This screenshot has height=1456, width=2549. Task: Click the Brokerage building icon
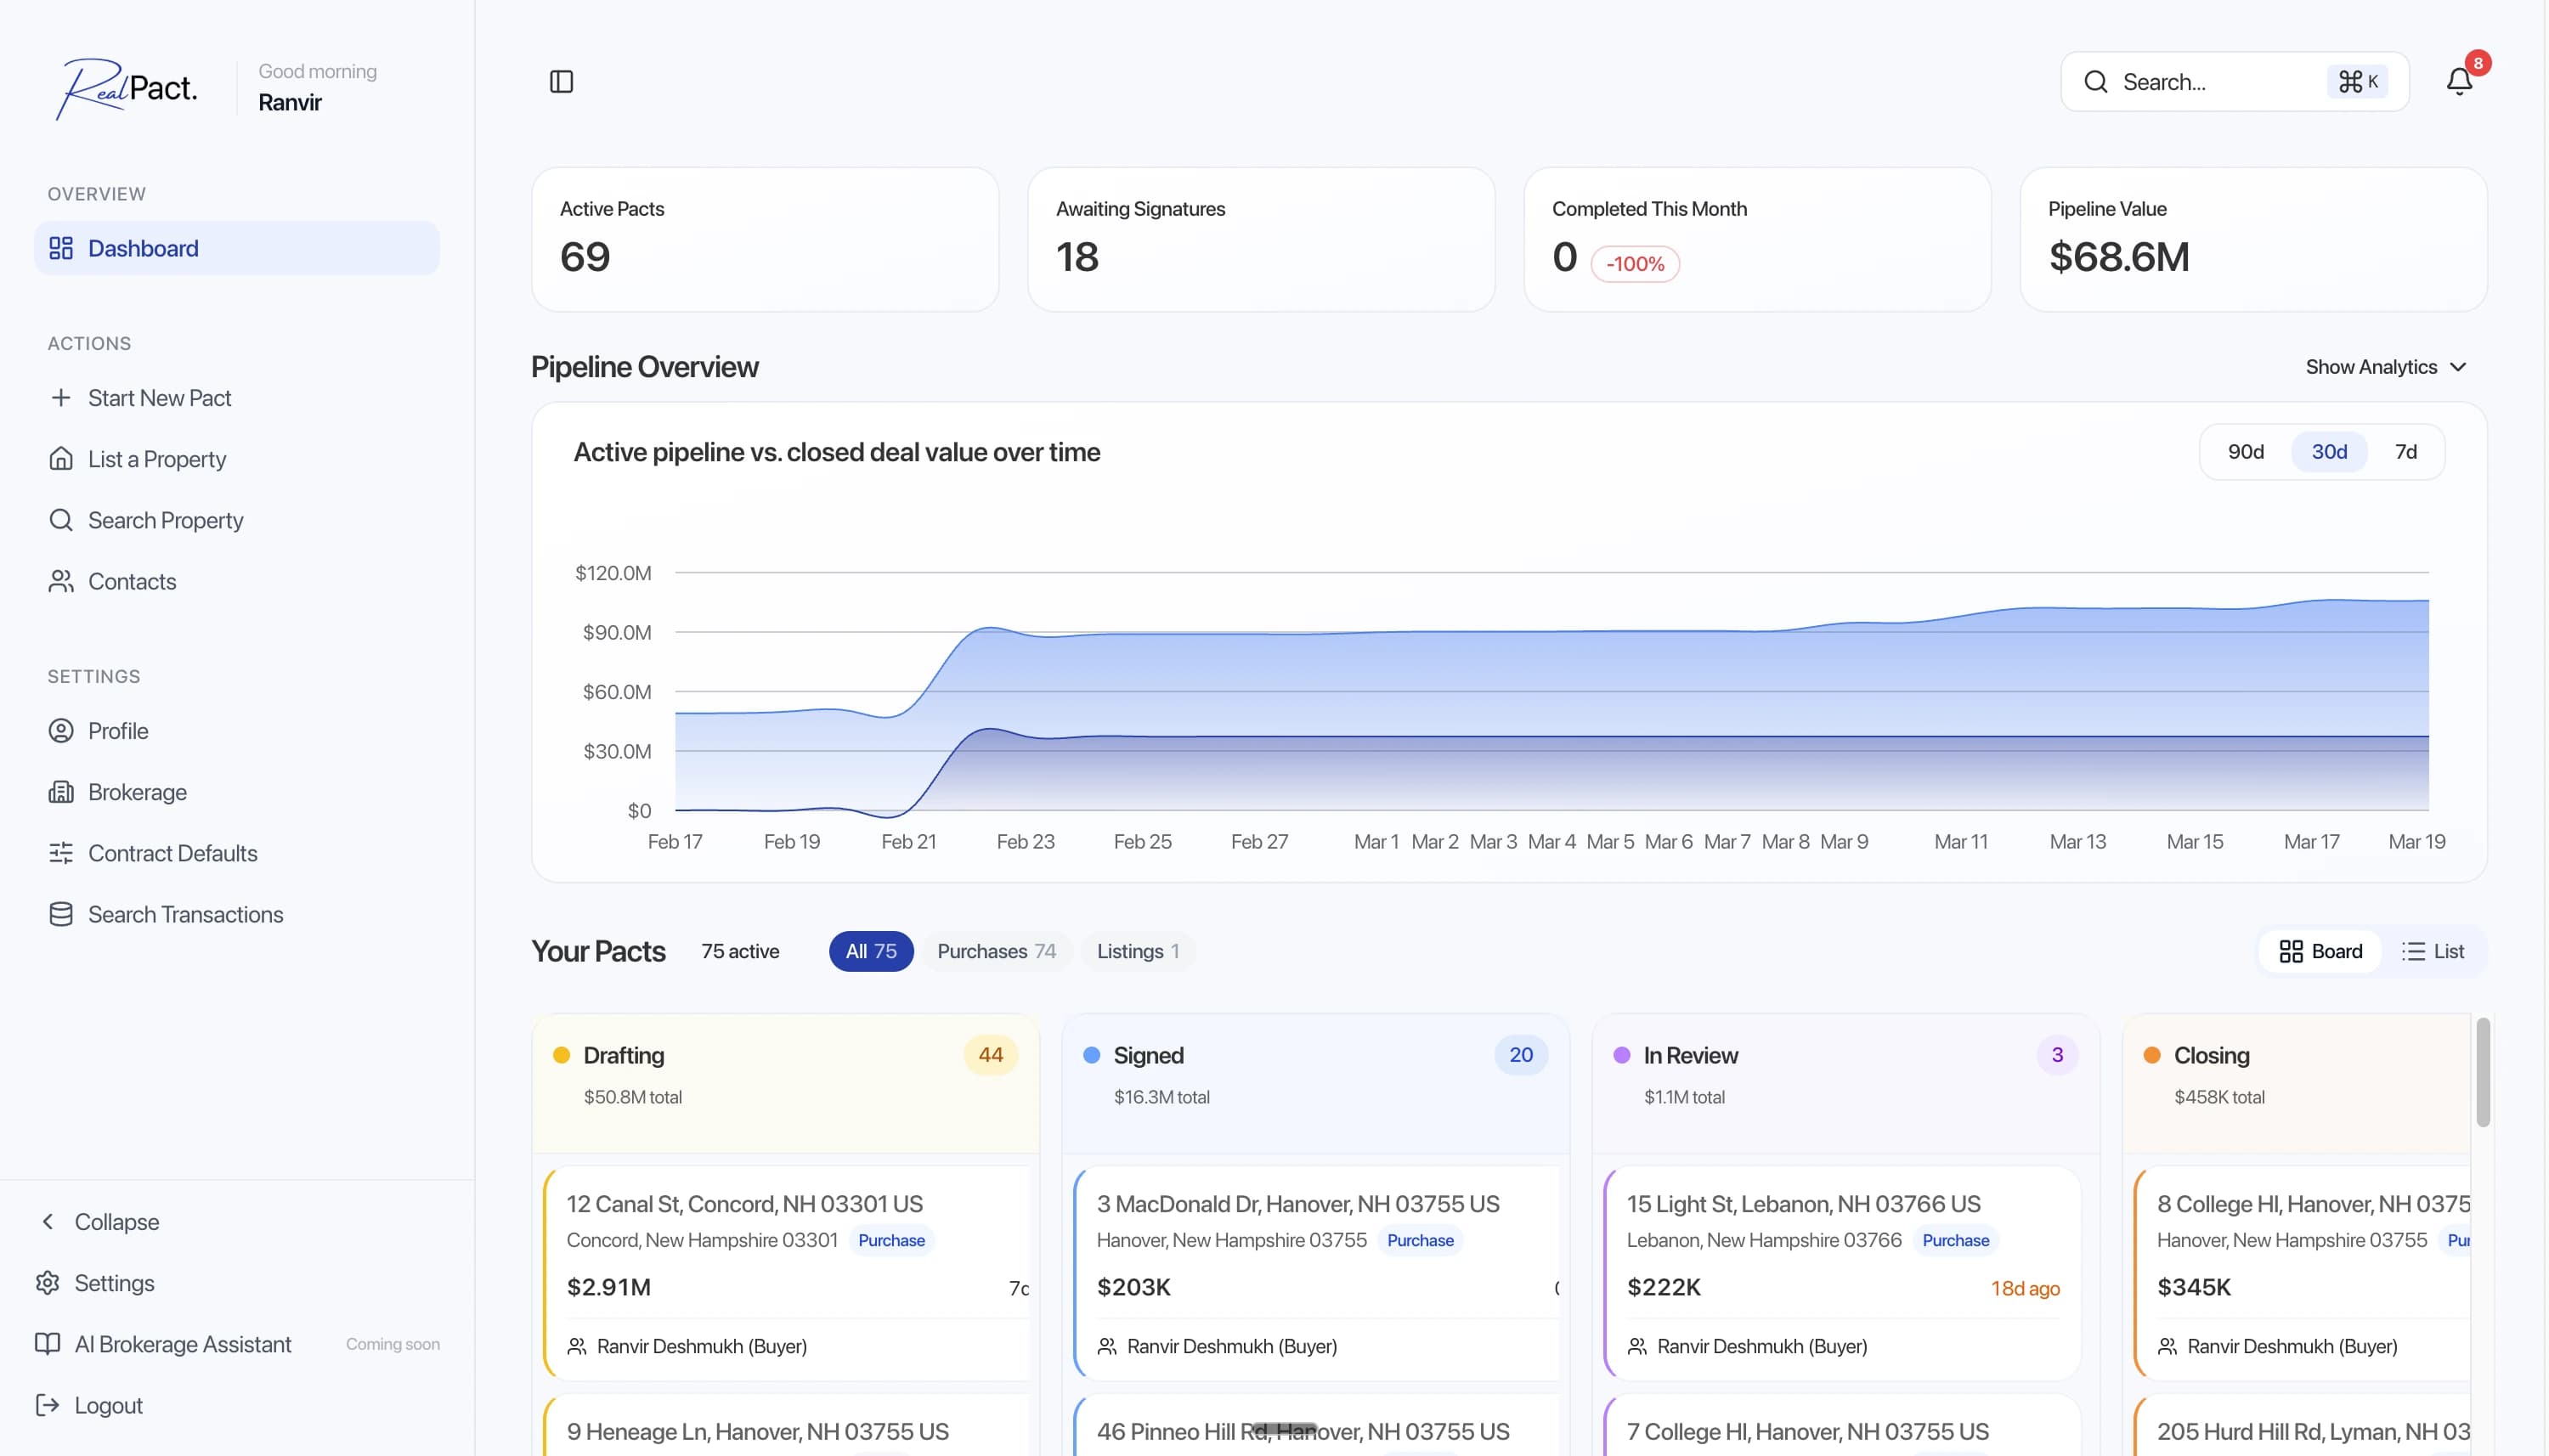tap(61, 792)
